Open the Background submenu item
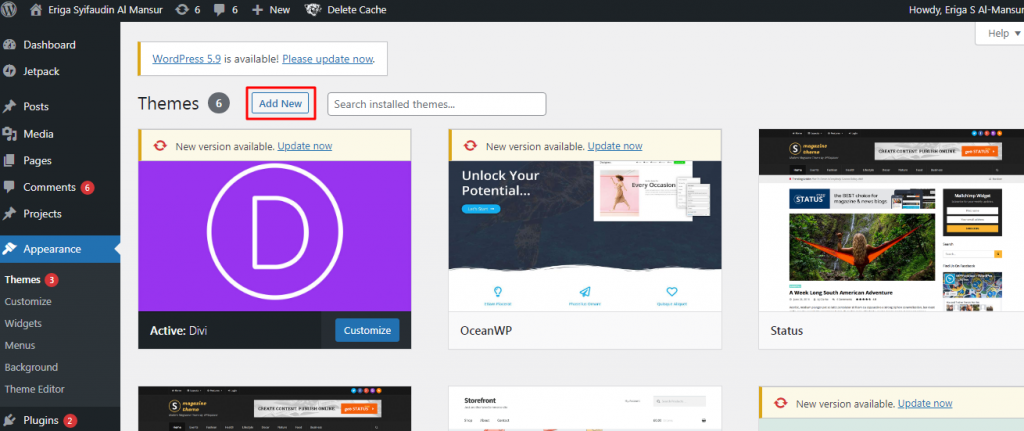 [31, 367]
